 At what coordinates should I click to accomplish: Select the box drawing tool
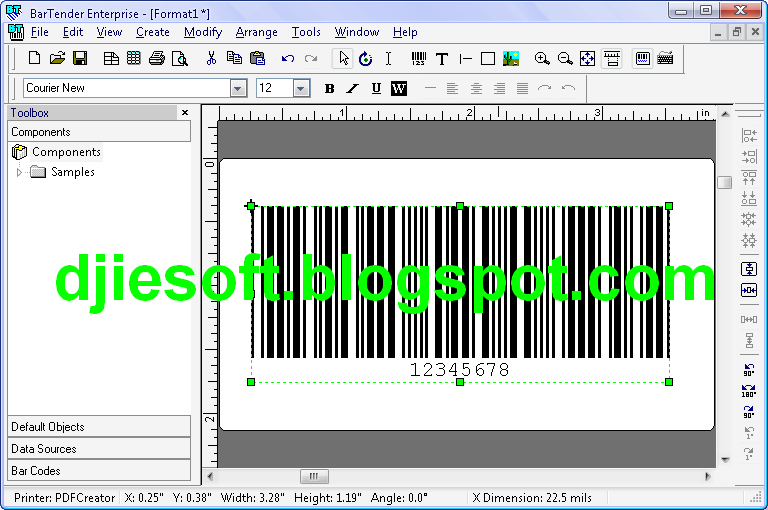pos(488,58)
